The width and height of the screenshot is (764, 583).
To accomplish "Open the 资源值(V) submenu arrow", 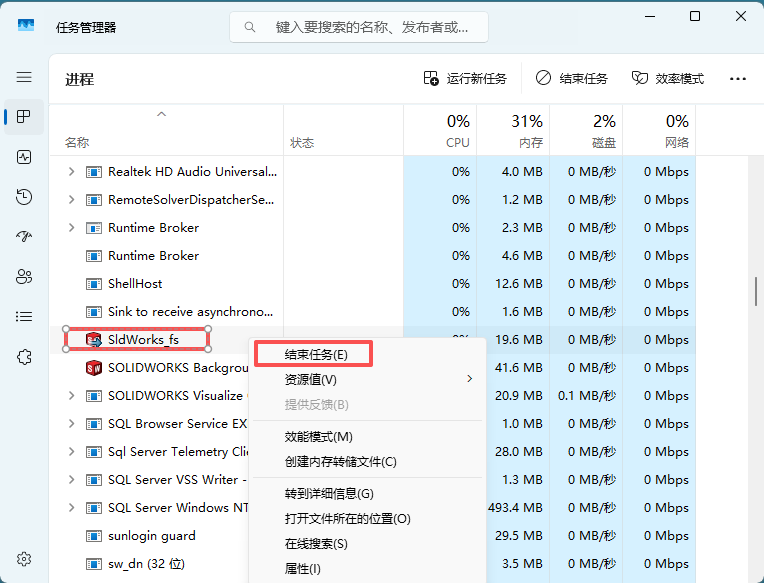I will 470,379.
